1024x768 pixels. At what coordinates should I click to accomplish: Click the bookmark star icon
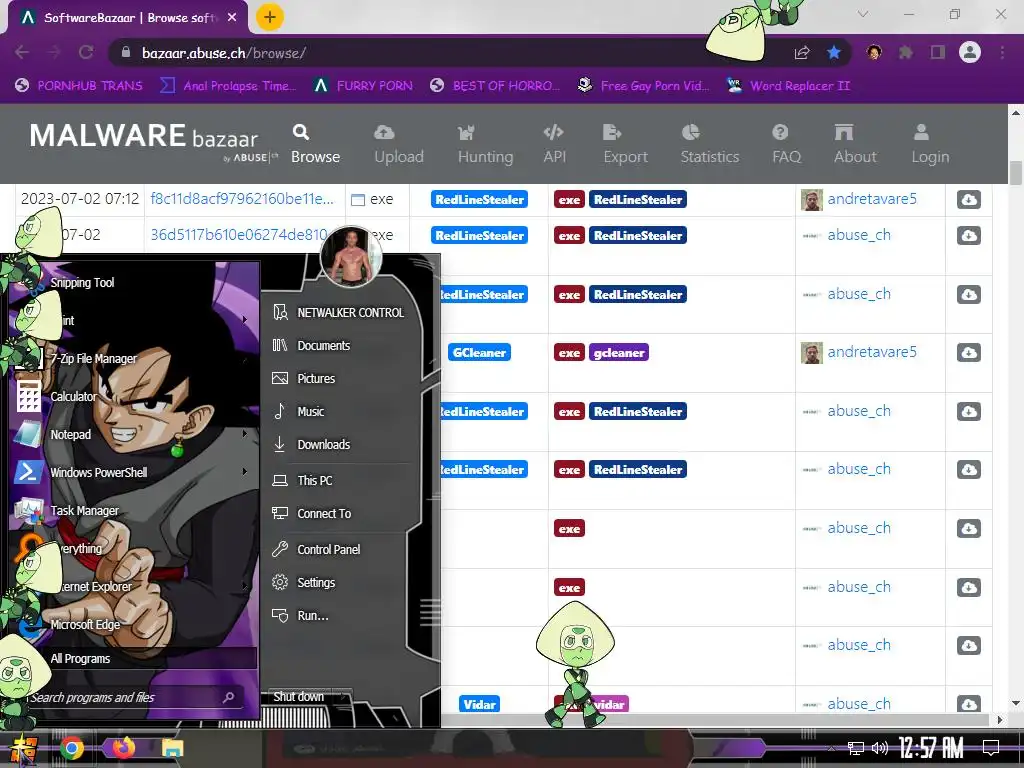point(834,52)
